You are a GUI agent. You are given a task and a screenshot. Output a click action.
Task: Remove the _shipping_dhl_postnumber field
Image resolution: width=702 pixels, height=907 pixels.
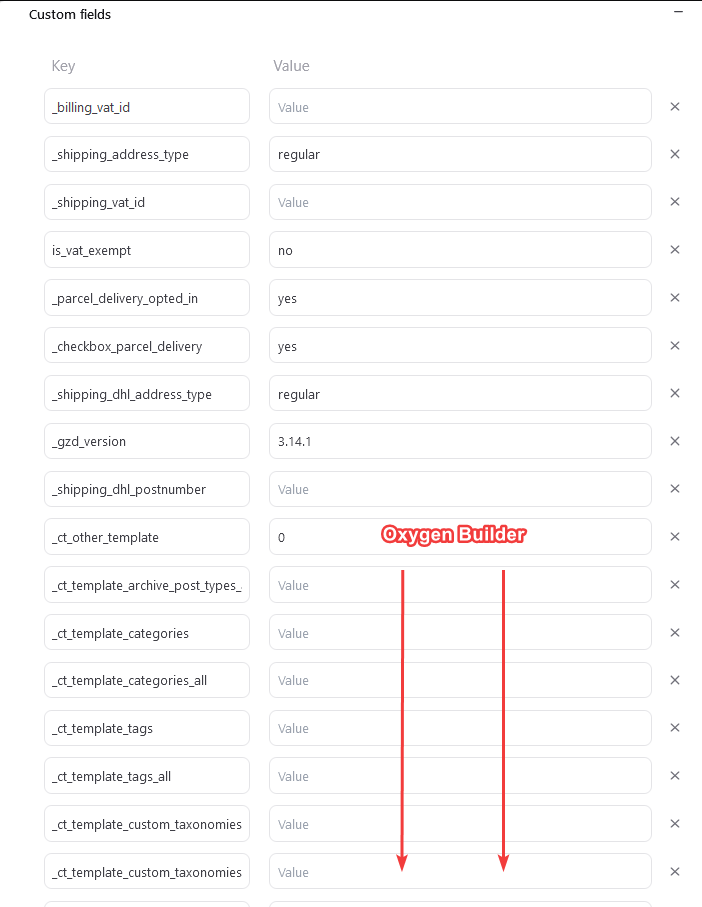coord(675,489)
